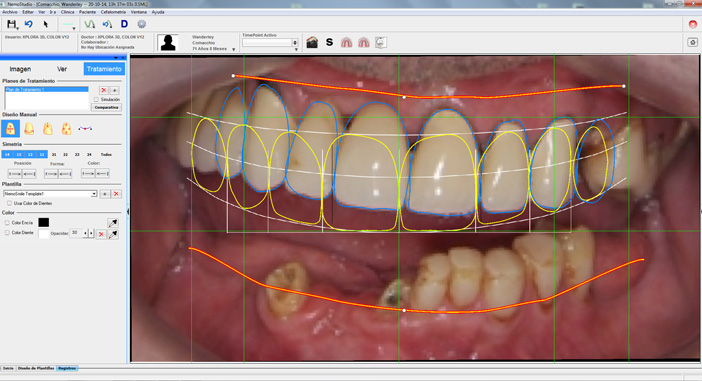The height and width of the screenshot is (381, 702).
Task: Click the black S icon
Action: pyautogui.click(x=330, y=43)
